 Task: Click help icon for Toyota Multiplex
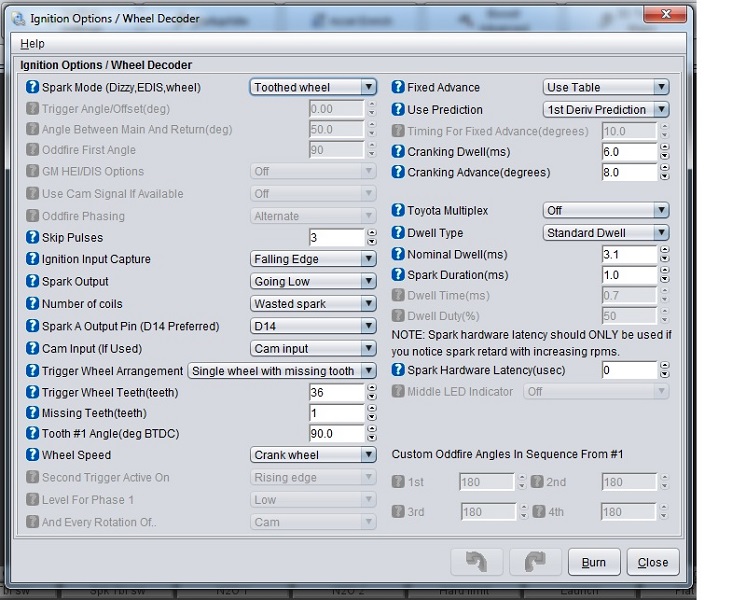pyautogui.click(x=397, y=211)
